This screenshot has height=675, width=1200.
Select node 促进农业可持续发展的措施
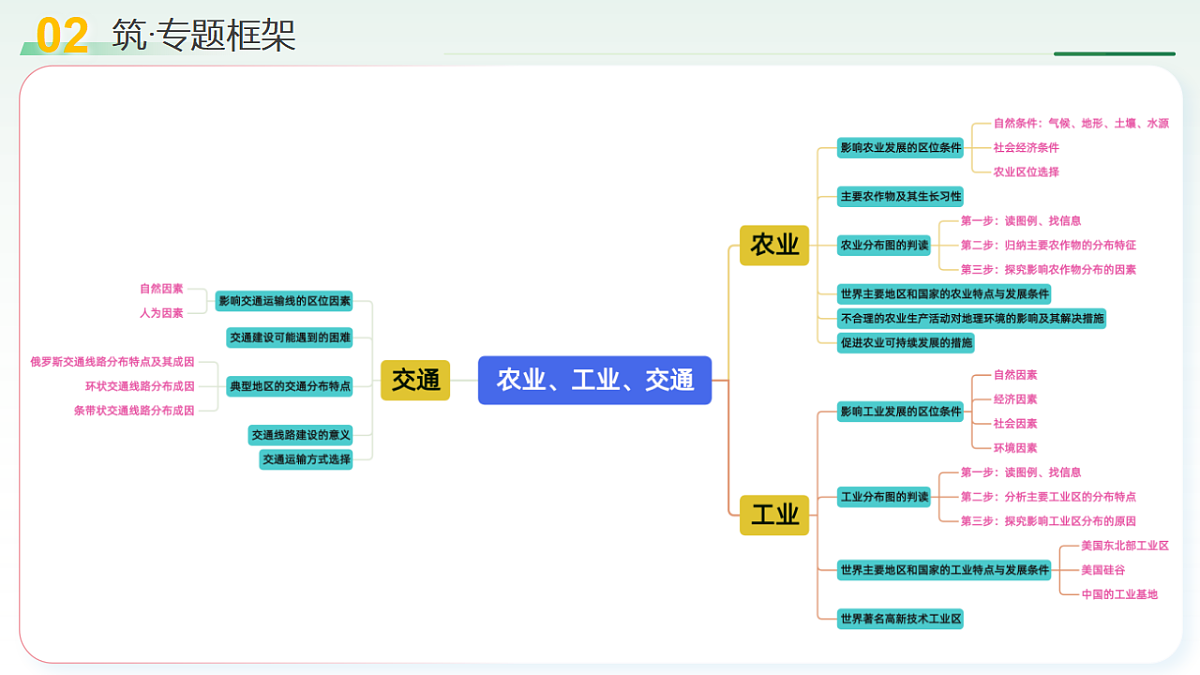click(906, 342)
